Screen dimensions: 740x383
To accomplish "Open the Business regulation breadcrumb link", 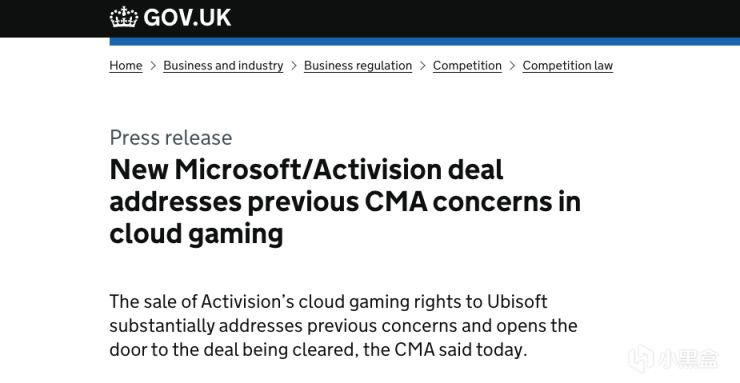I will coord(358,66).
